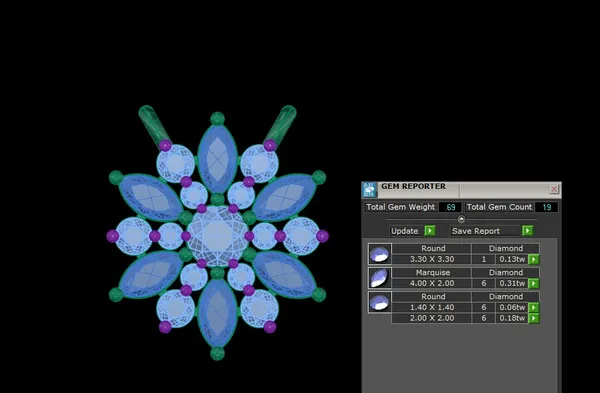Select the Round 3.30 gem thumbnail
The height and width of the screenshot is (393, 600).
[x=380, y=254]
